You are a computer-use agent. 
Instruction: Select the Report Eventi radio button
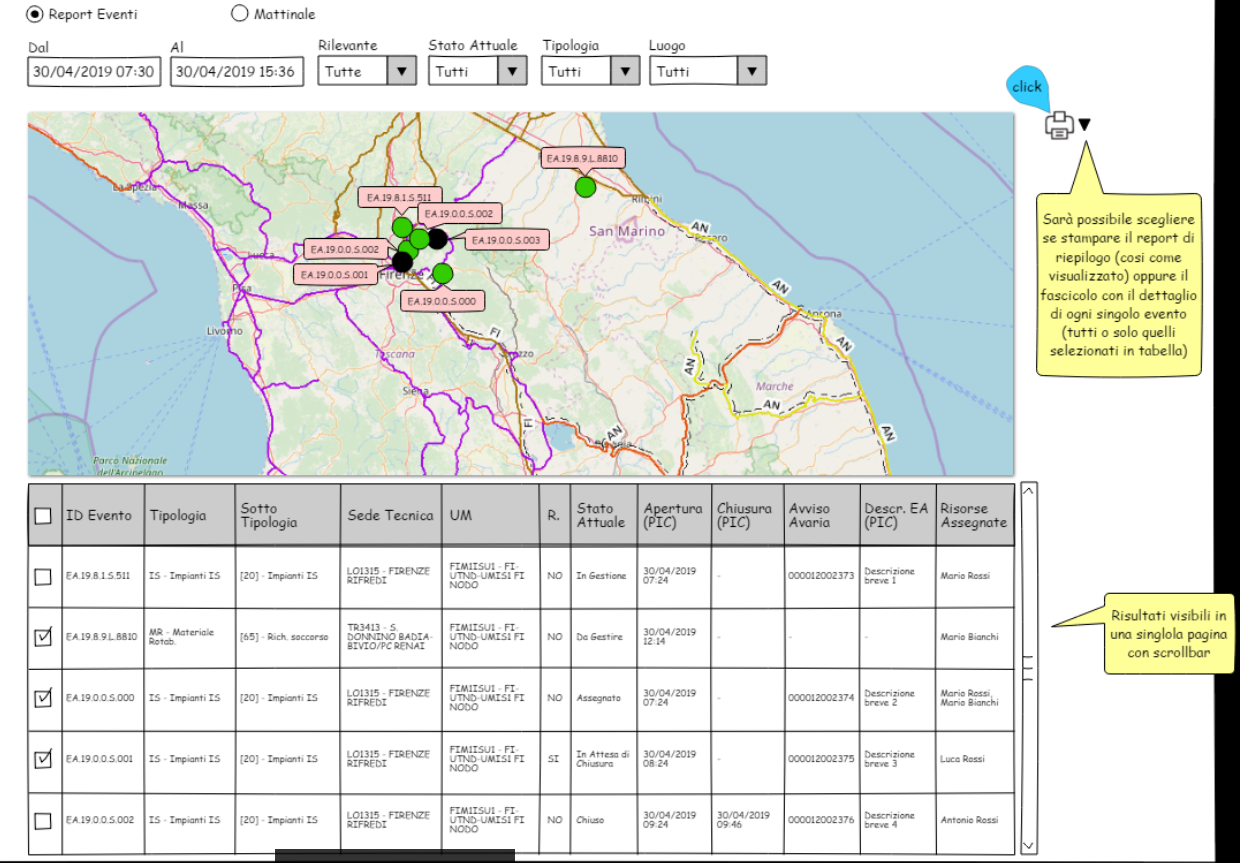[36, 14]
